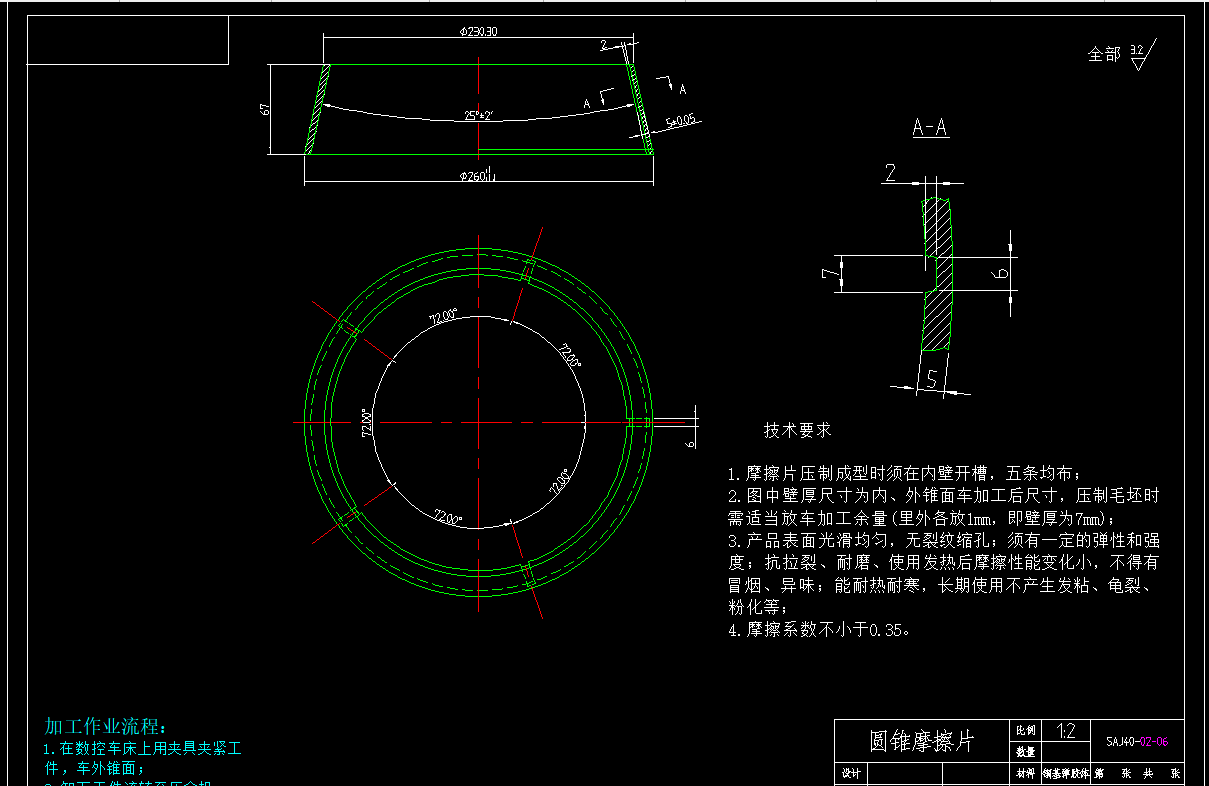The width and height of the screenshot is (1209, 786).
Task: Select the Φ230.30 top diameter dimension
Action: point(479,32)
